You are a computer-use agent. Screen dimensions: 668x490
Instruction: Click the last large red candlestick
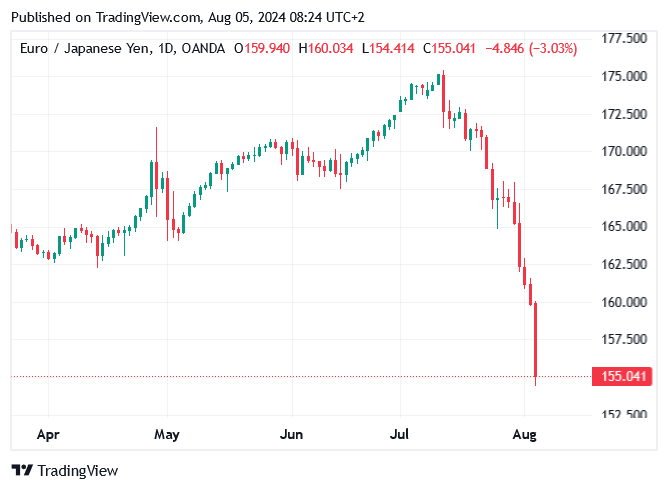pos(537,340)
